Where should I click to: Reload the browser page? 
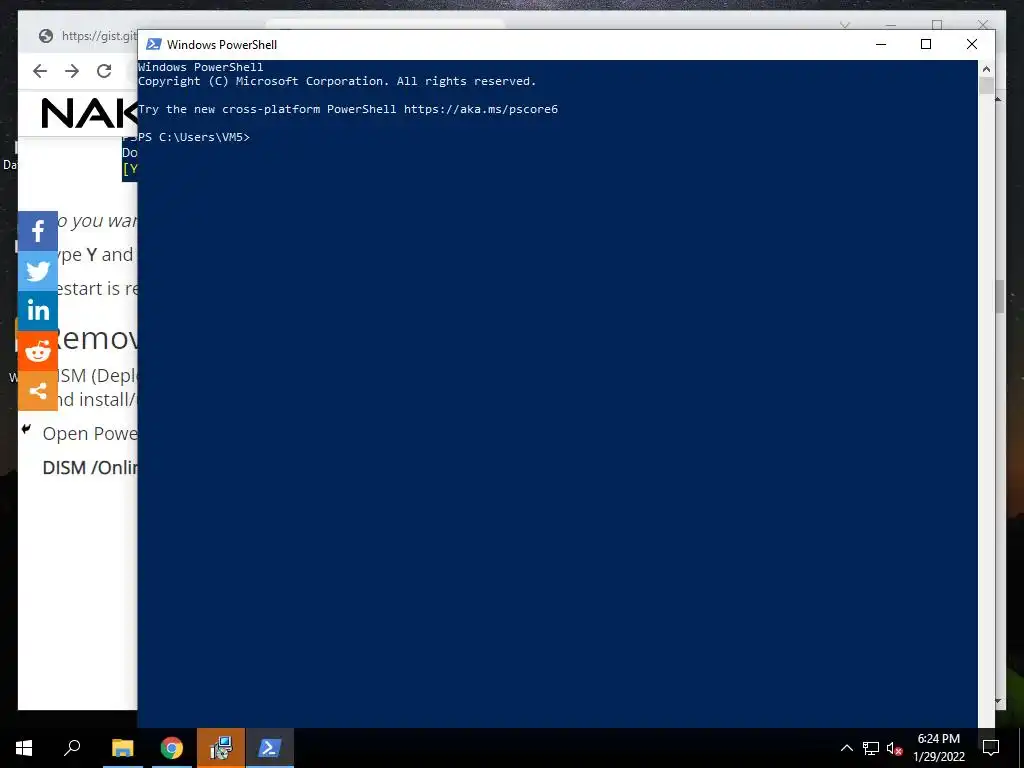pyautogui.click(x=104, y=71)
